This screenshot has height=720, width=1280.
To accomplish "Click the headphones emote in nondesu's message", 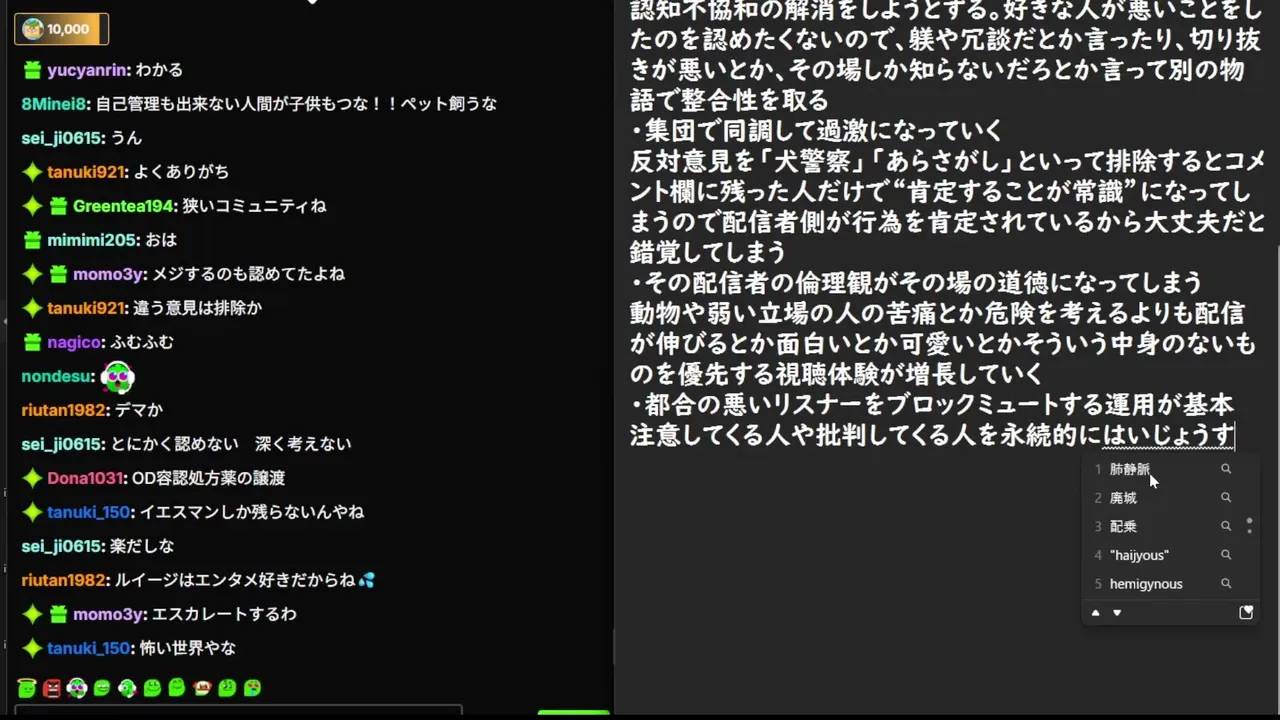I will 117,377.
